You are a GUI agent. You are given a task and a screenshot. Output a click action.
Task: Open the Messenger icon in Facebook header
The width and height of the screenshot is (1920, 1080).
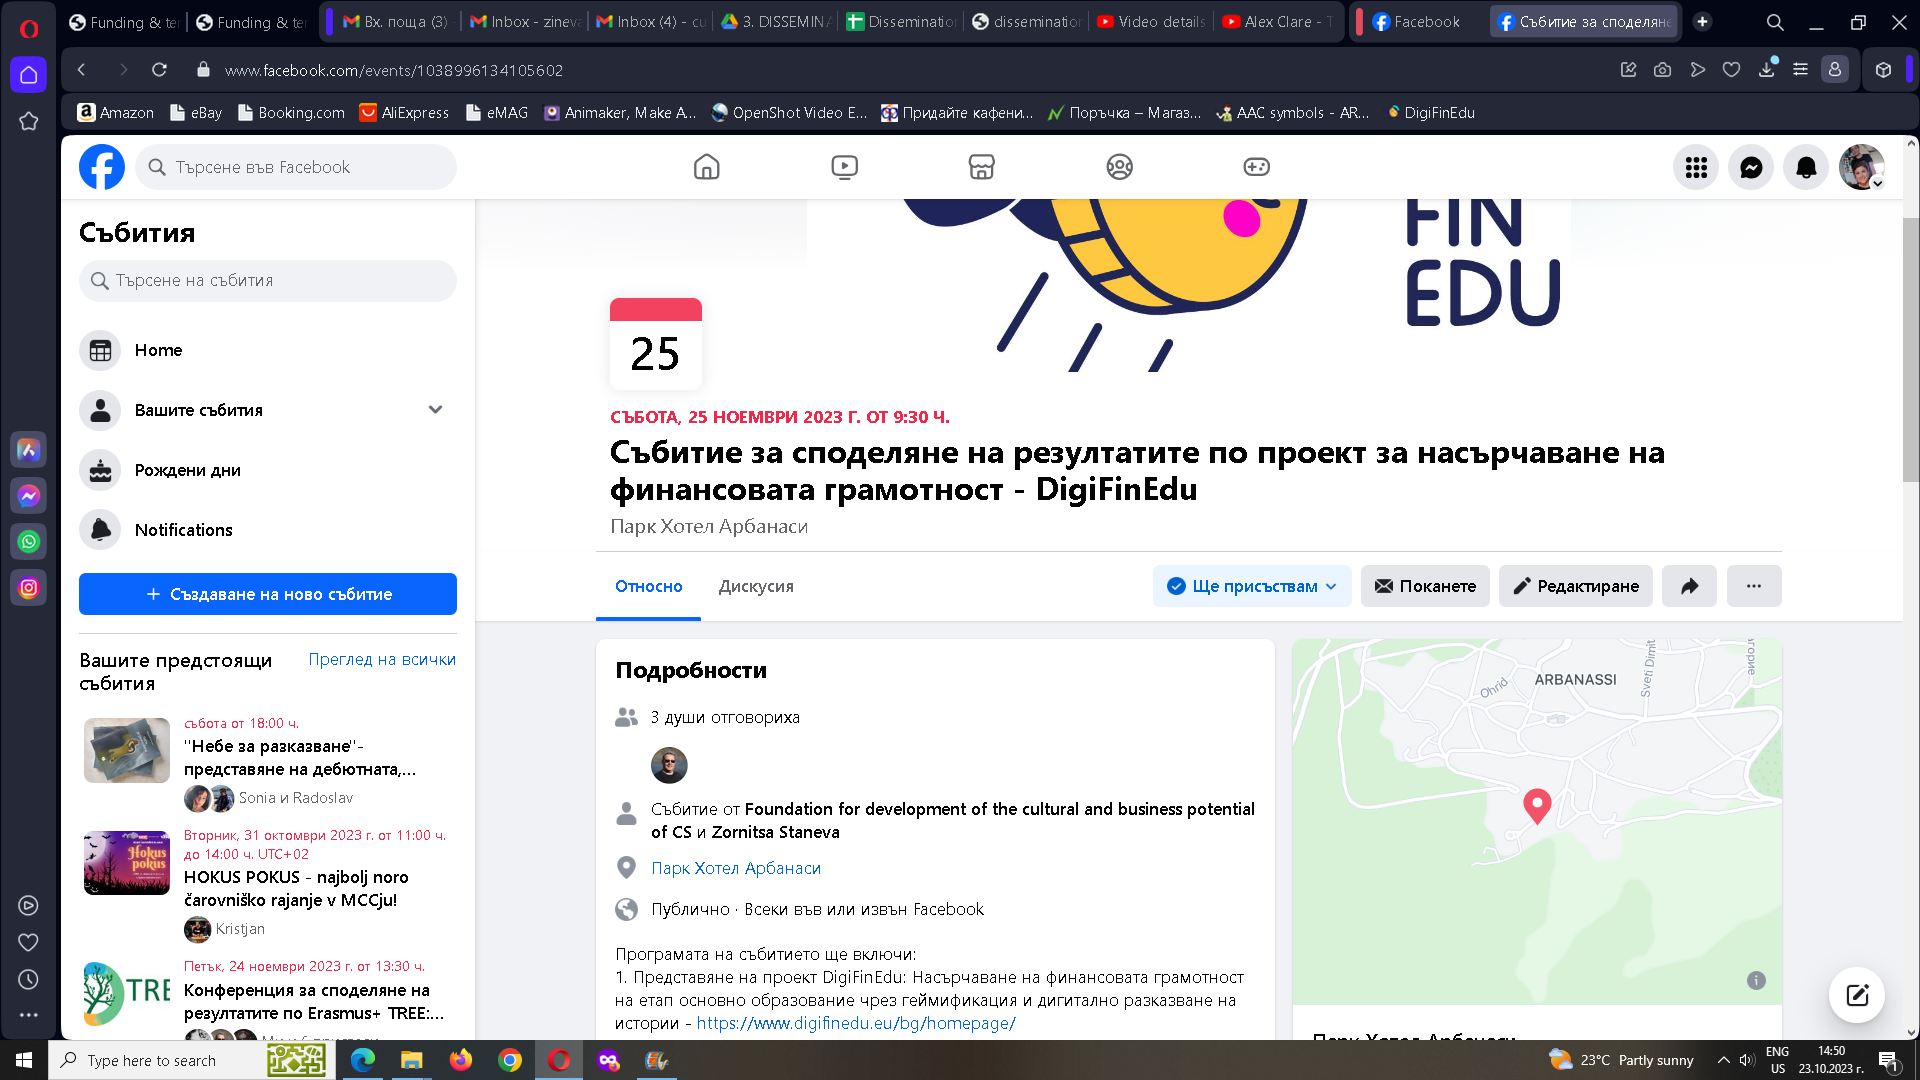(x=1751, y=167)
